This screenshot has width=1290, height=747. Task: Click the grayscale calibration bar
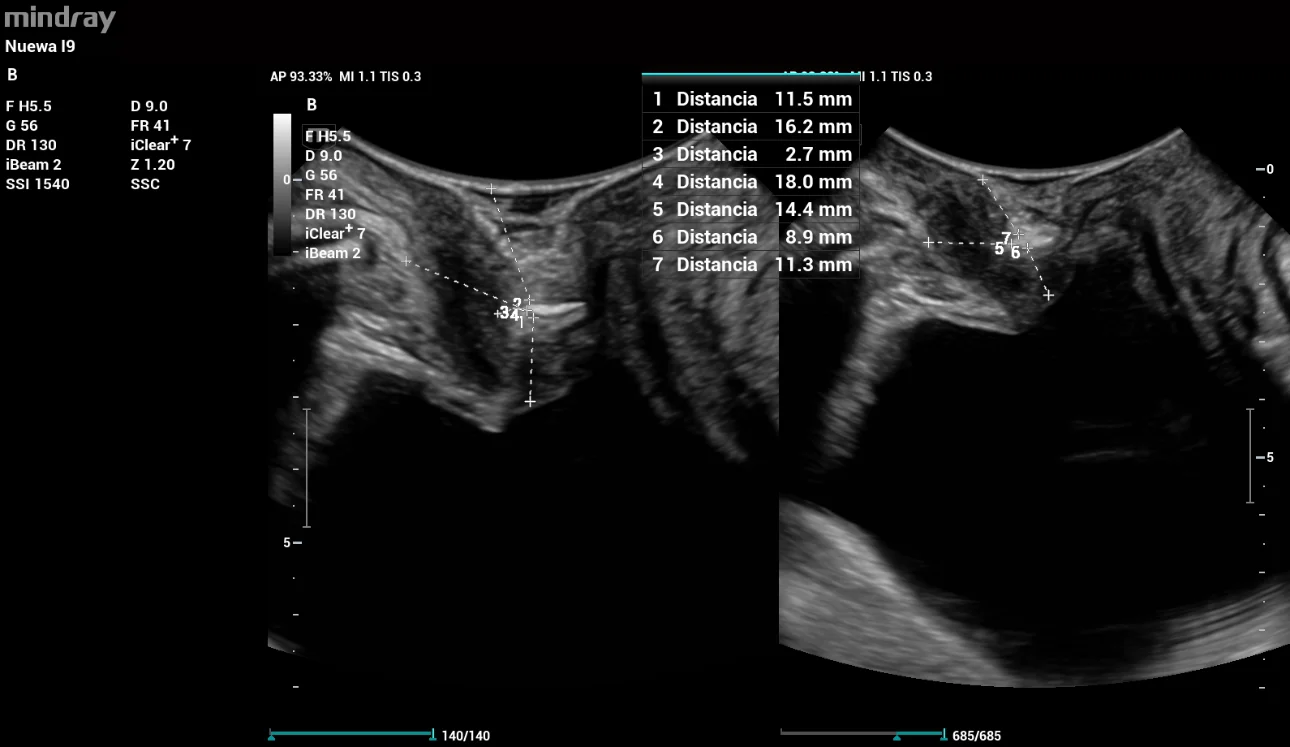(x=283, y=180)
